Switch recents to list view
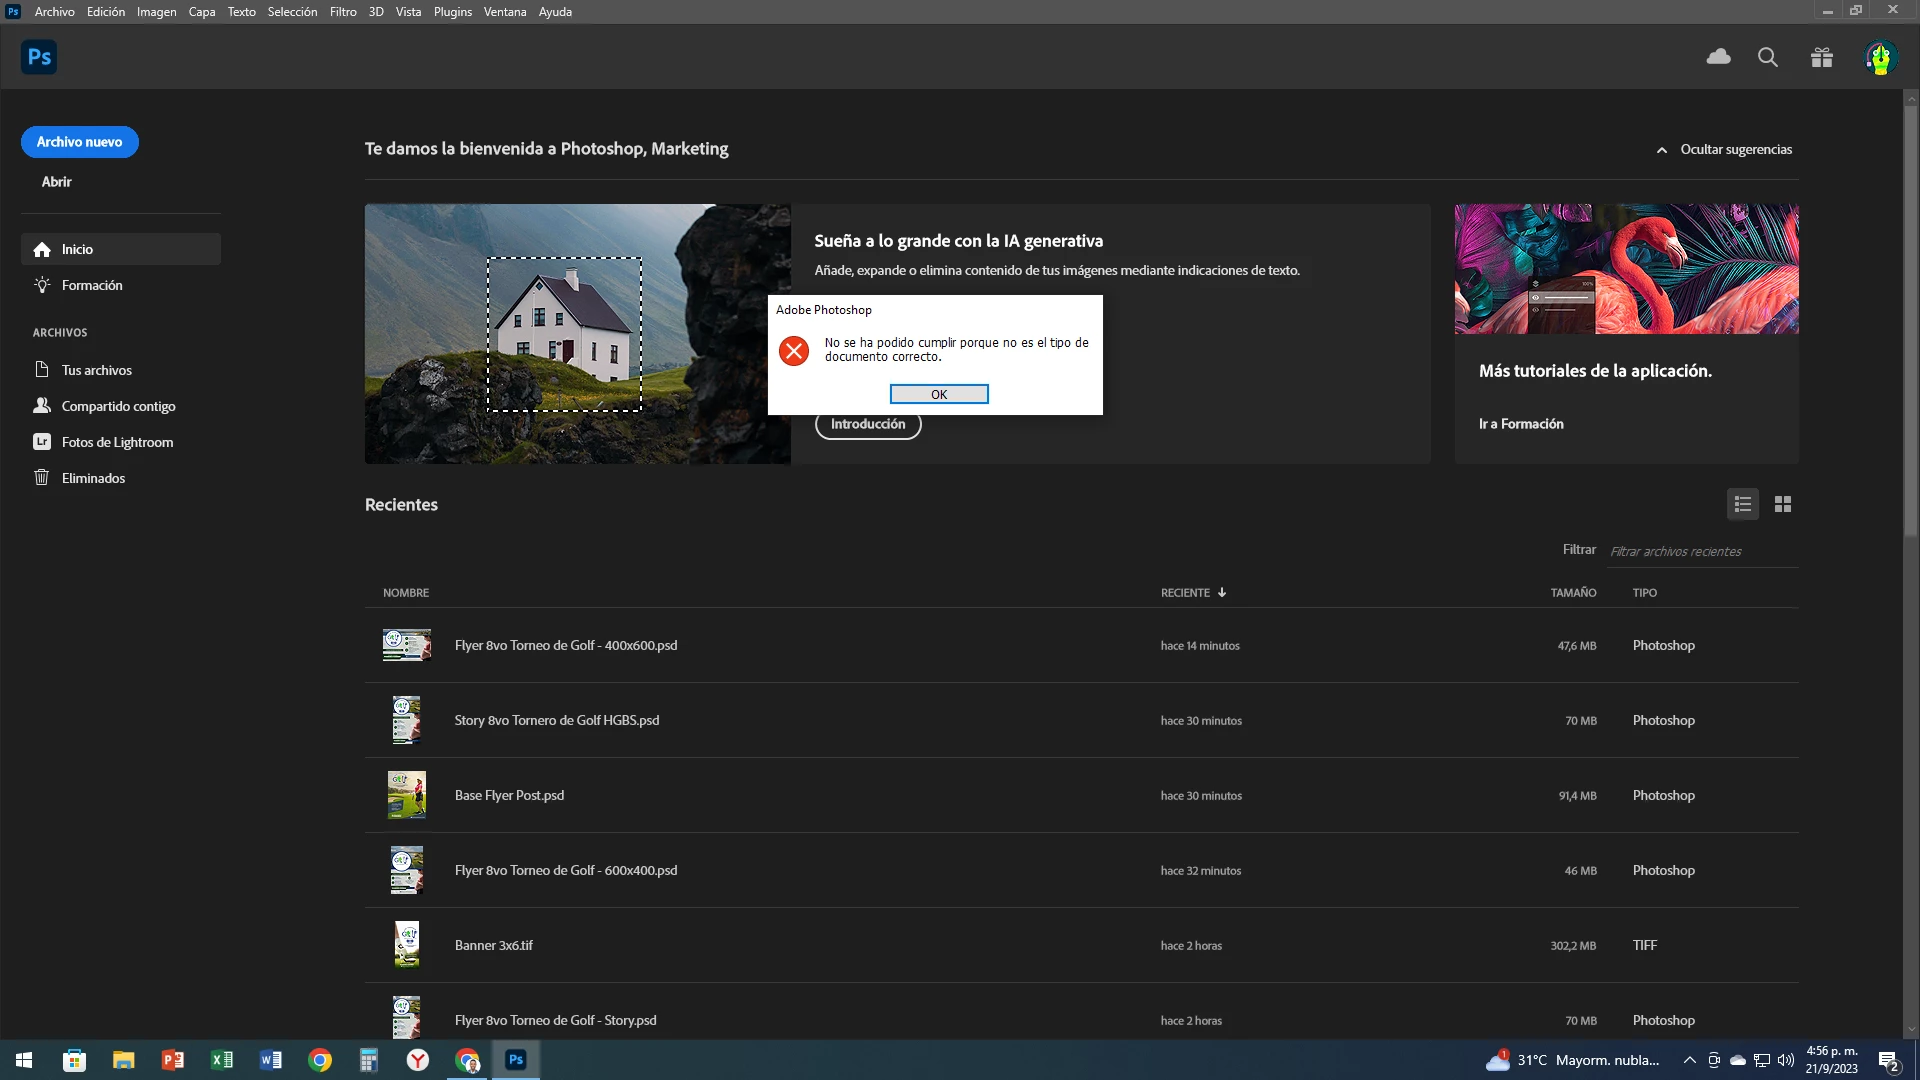This screenshot has width=1920, height=1080. (1743, 504)
